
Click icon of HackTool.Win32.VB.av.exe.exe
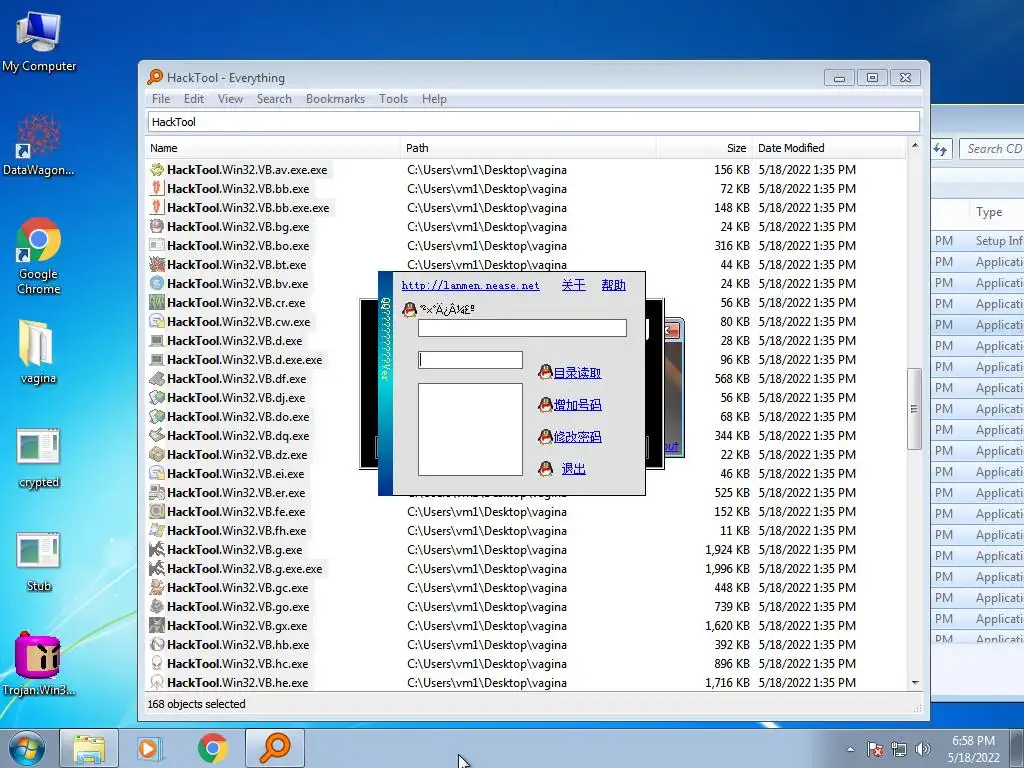157,170
